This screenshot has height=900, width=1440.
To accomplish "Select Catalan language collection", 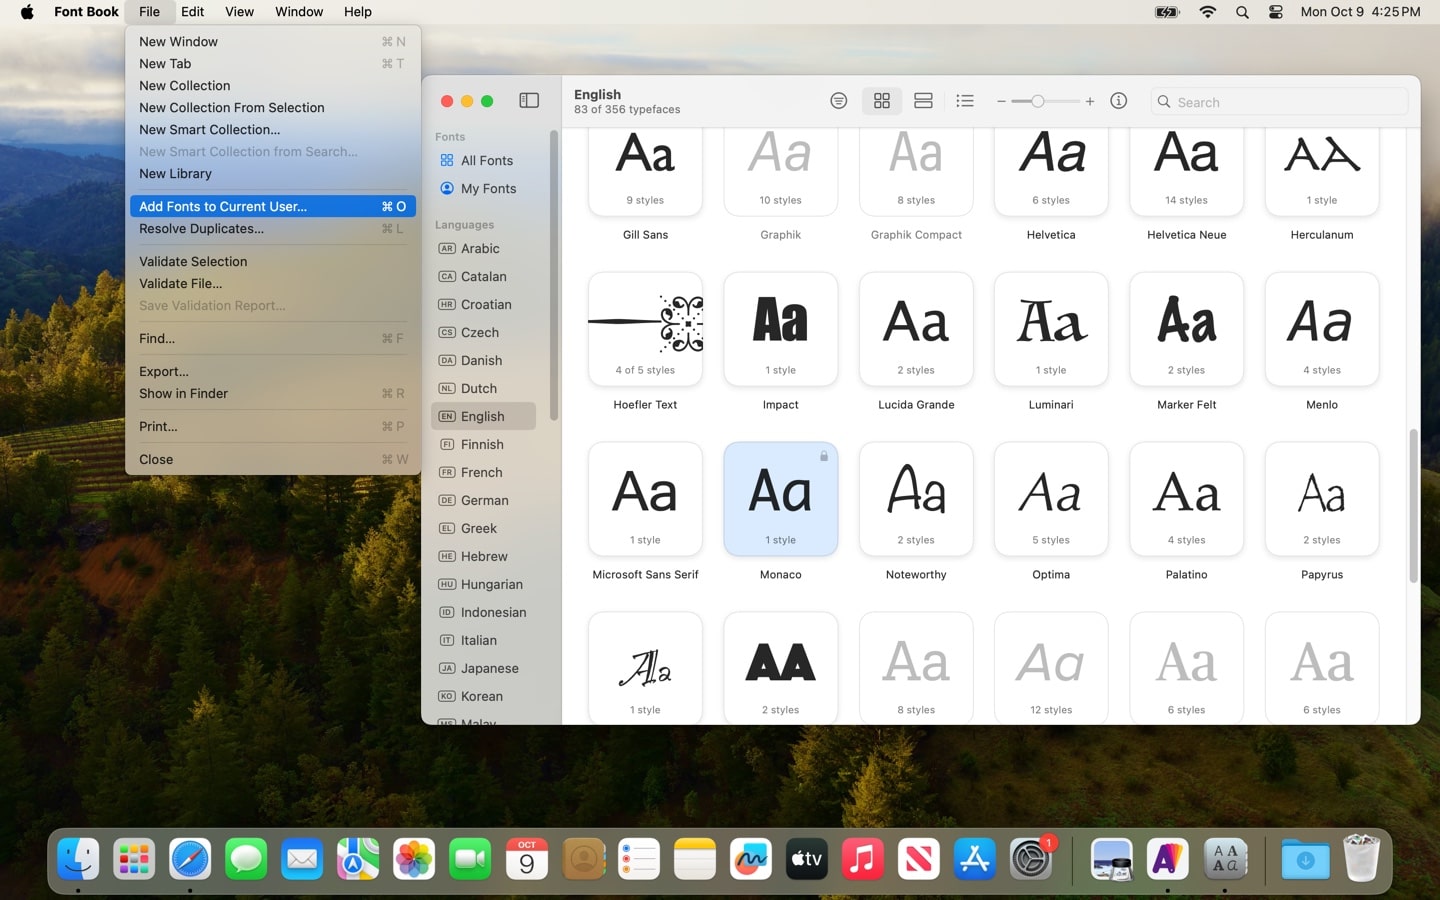I will pyautogui.click(x=484, y=276).
